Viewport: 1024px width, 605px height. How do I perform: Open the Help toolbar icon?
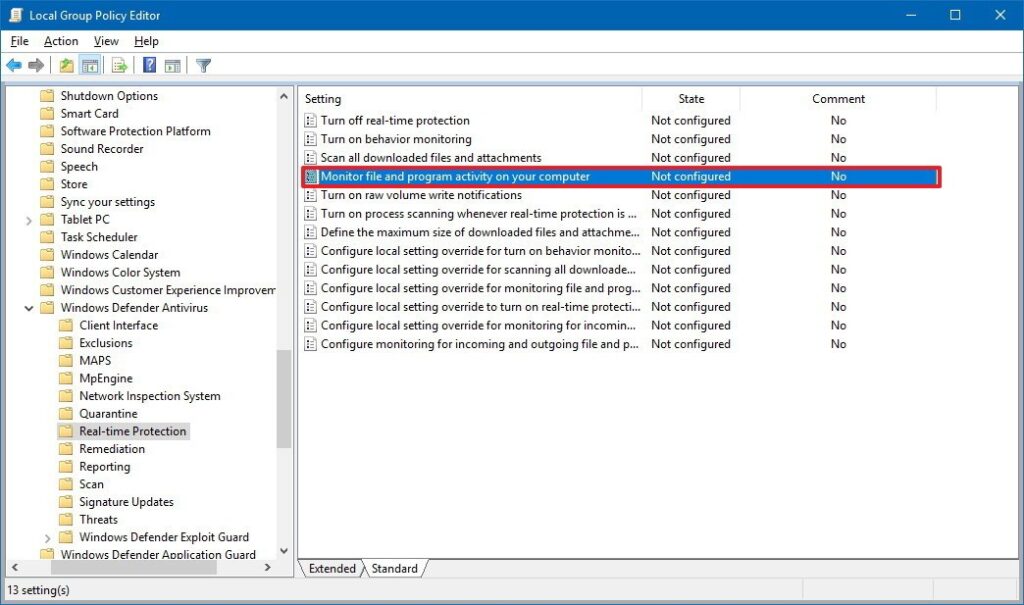[x=150, y=65]
